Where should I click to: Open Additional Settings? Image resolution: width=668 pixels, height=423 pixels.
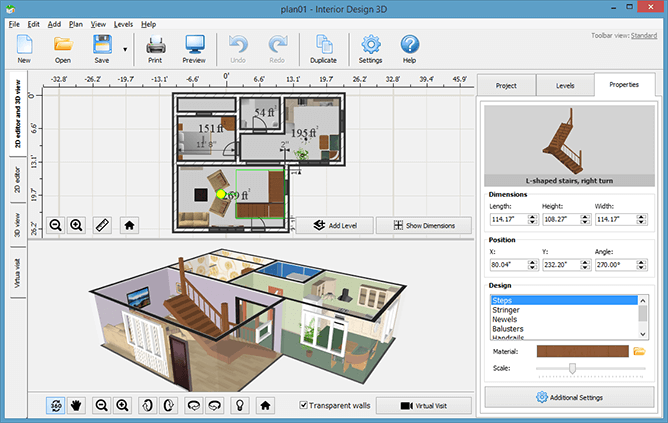[569, 397]
